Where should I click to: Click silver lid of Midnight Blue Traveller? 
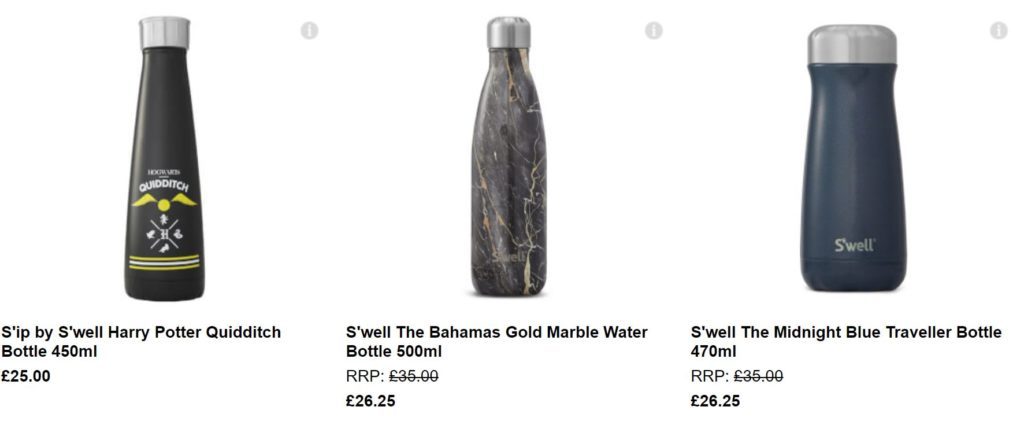[854, 42]
